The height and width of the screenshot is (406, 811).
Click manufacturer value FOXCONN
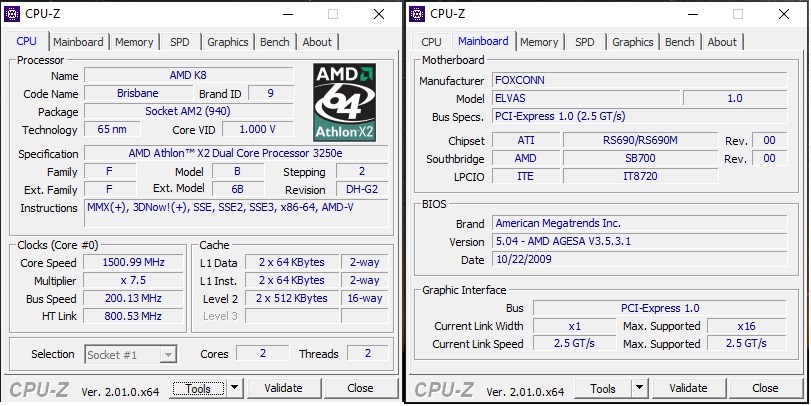640,80
